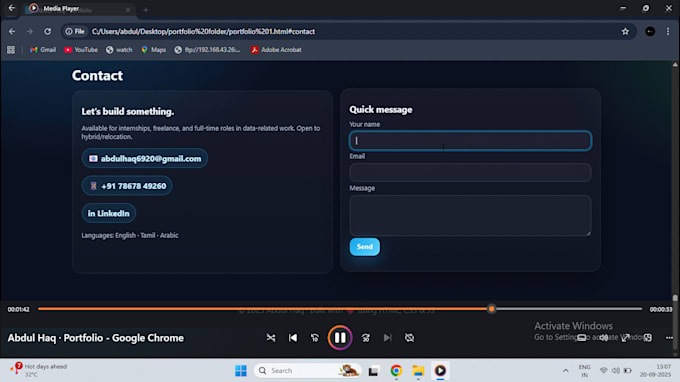Click the taskbar Search box
Viewport: 680px width, 382px height.
tap(307, 370)
